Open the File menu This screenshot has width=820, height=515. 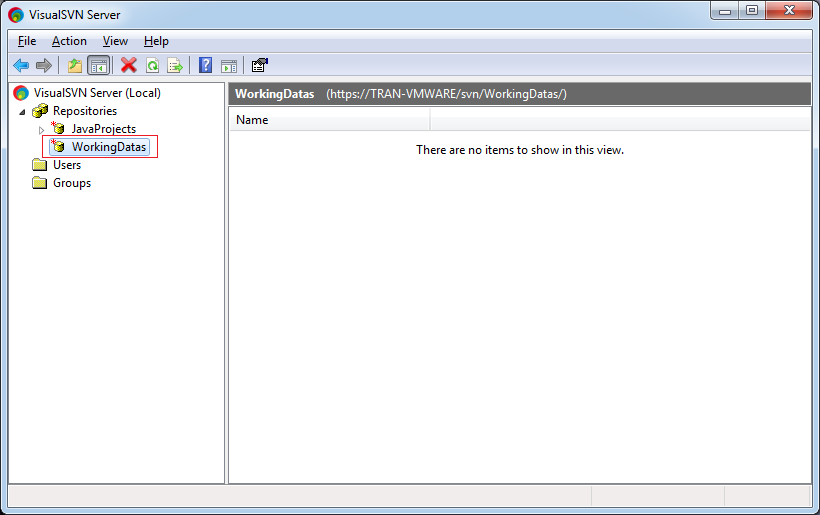[27, 41]
